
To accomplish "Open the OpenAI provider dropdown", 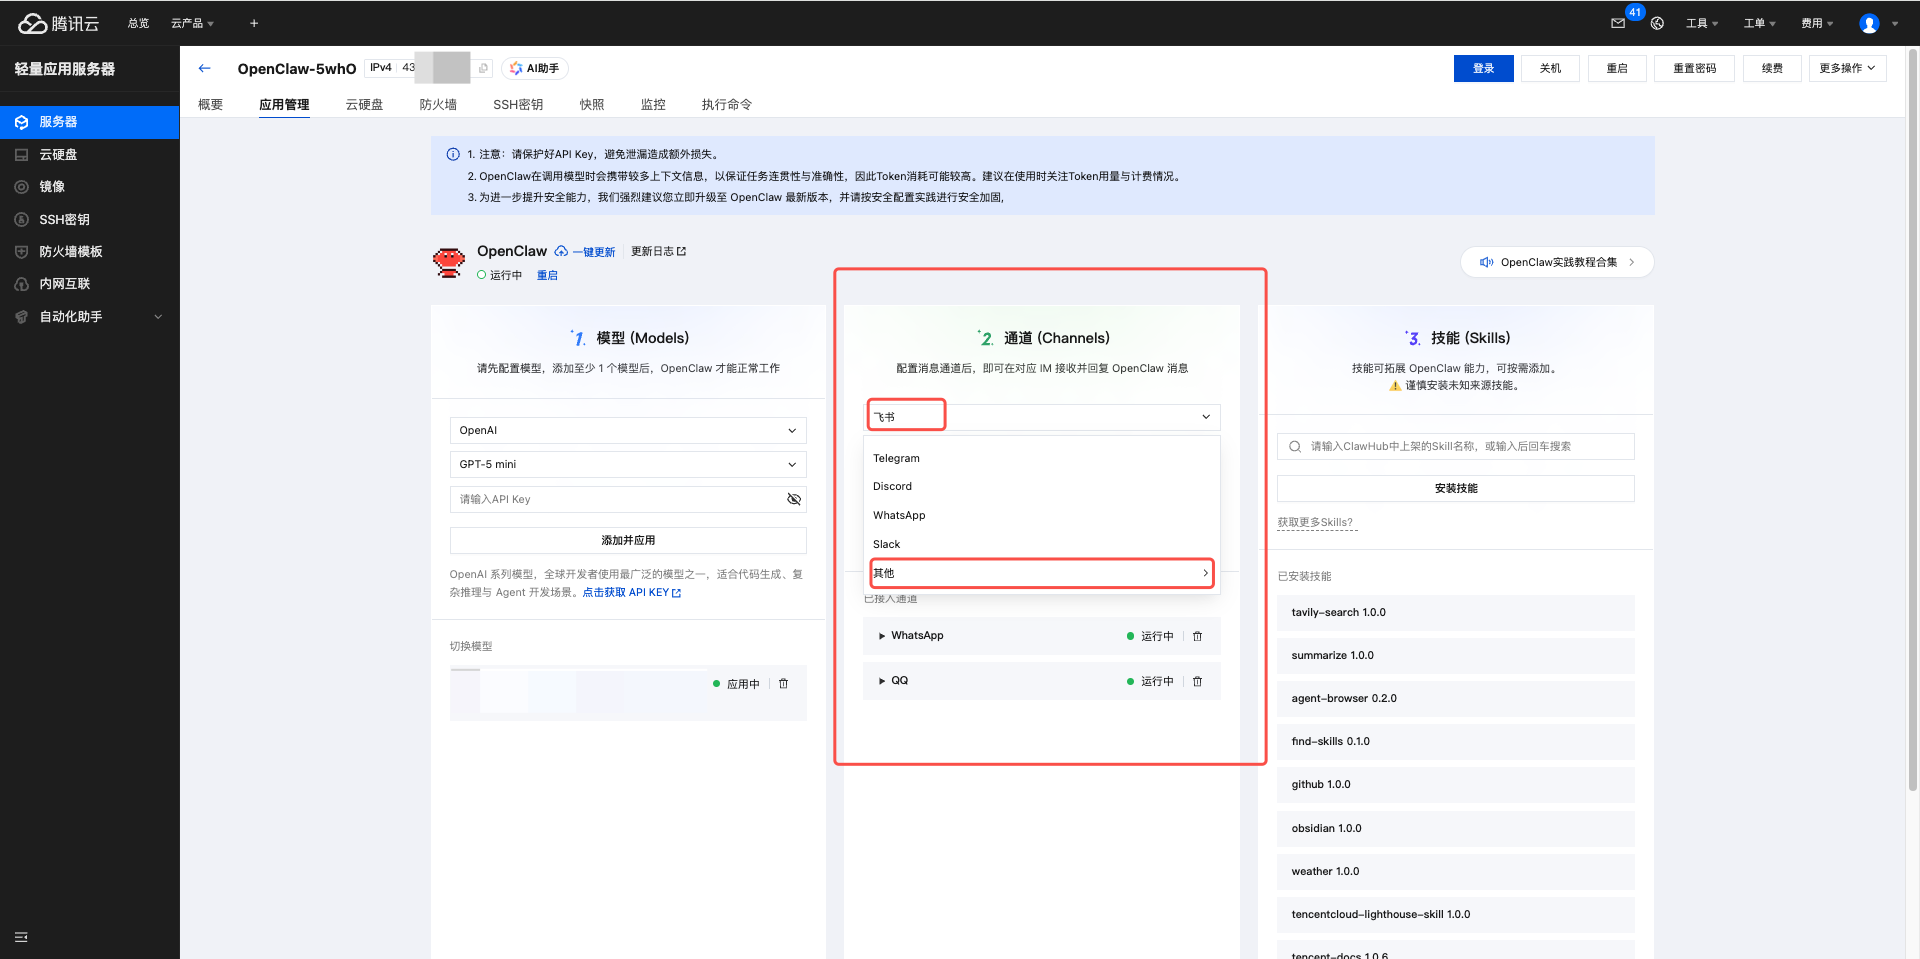I will 627,430.
